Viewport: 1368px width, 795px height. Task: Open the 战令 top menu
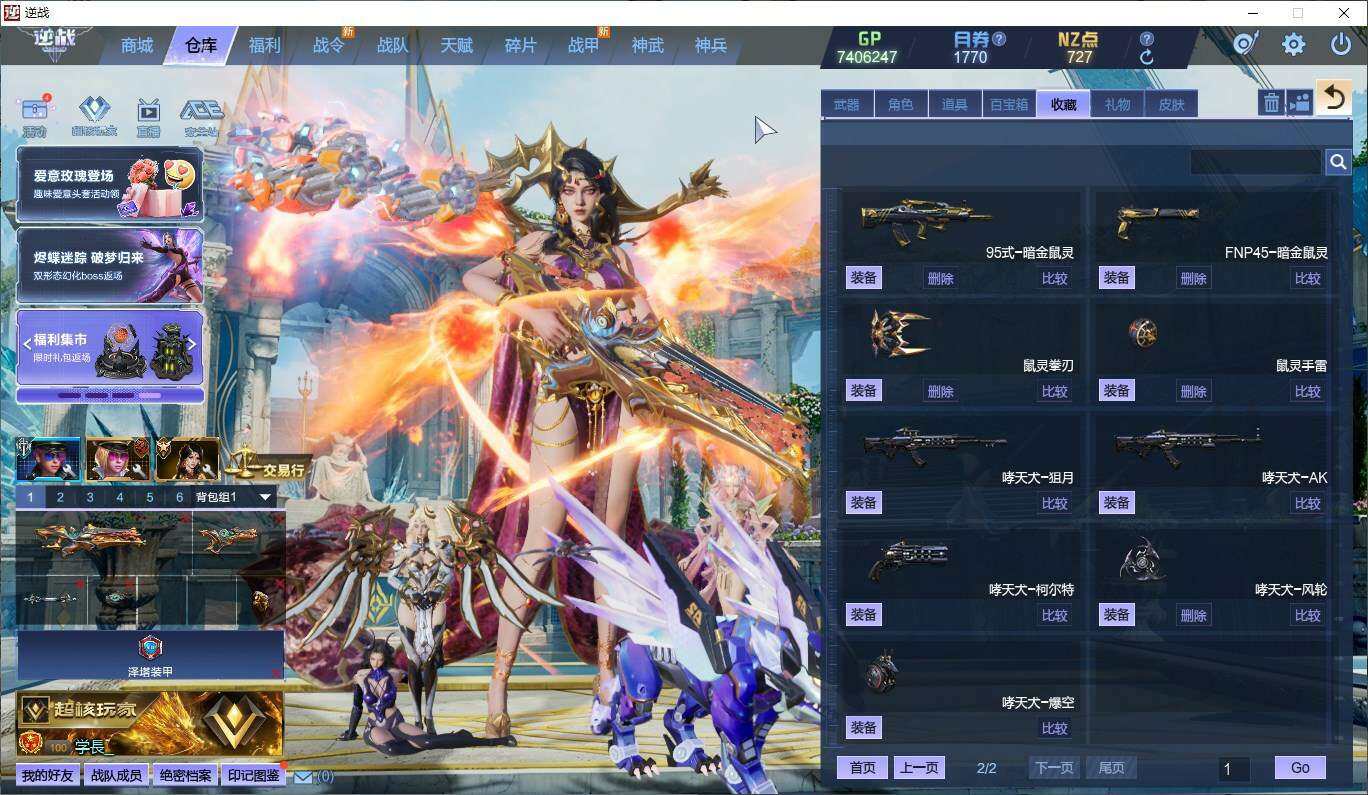pos(329,45)
